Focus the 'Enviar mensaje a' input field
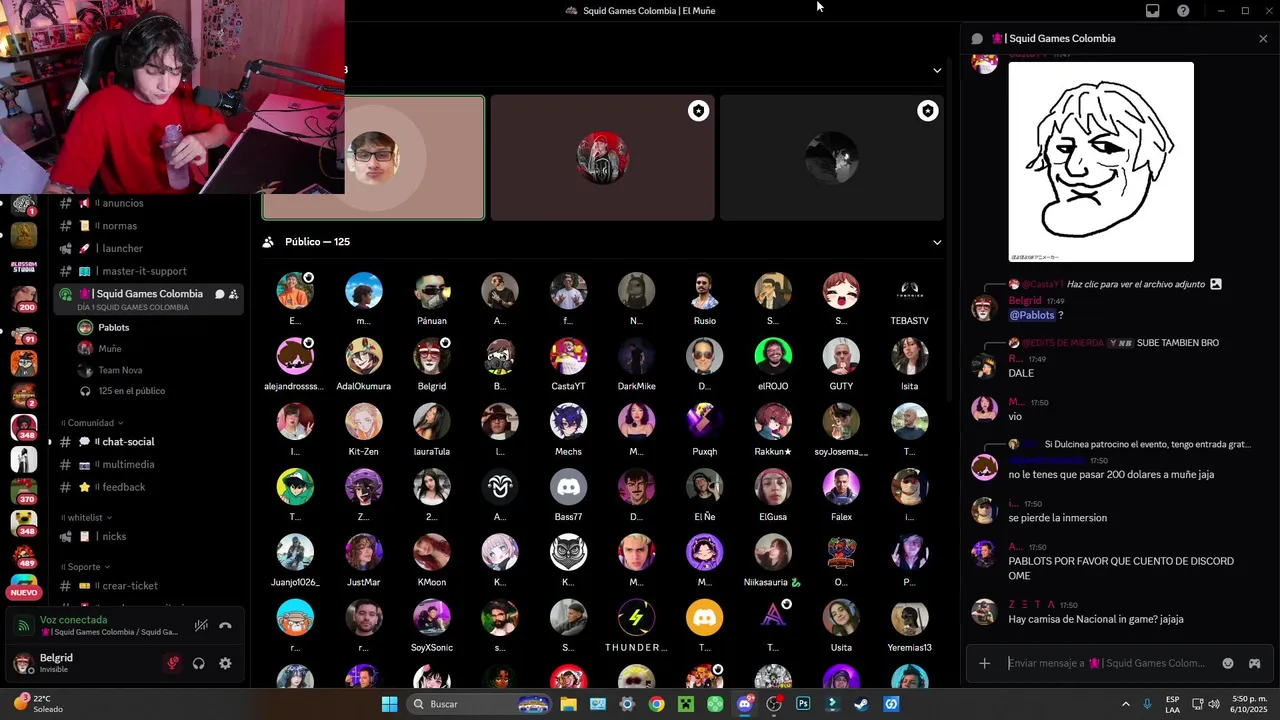 [1107, 663]
